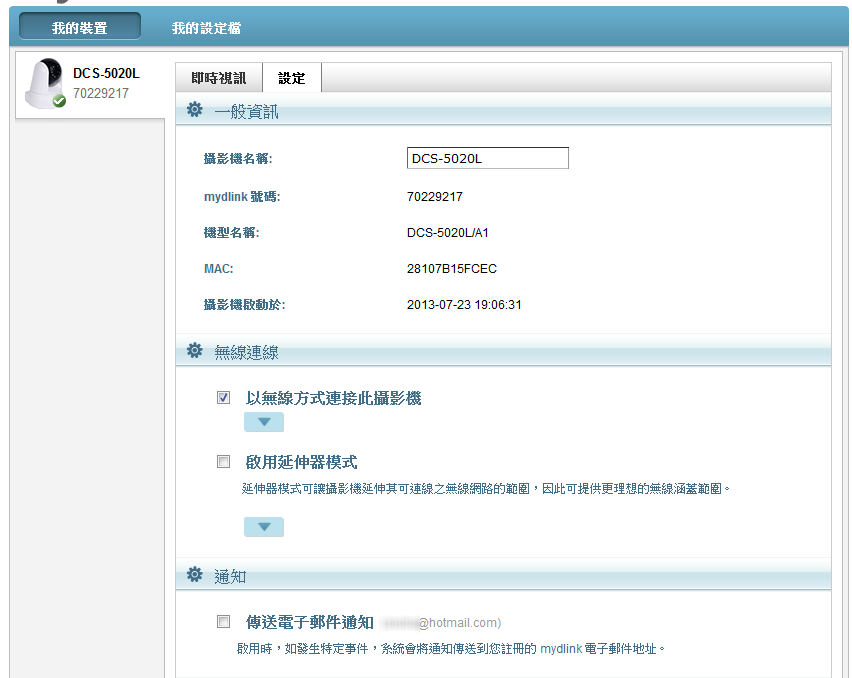This screenshot has height=678, width=852.
Task: Select the 設定 tab
Action: tap(291, 78)
